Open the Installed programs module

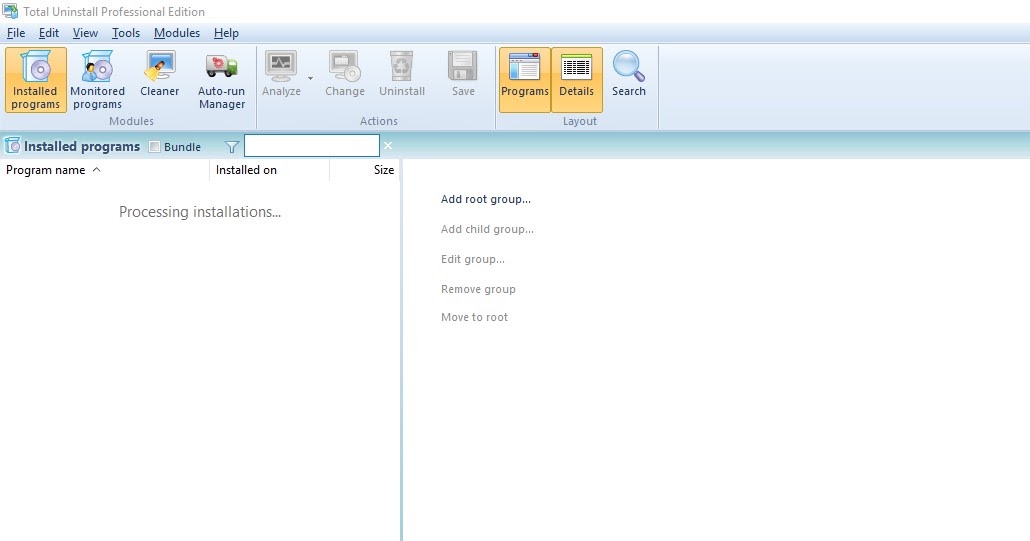[x=35, y=79]
